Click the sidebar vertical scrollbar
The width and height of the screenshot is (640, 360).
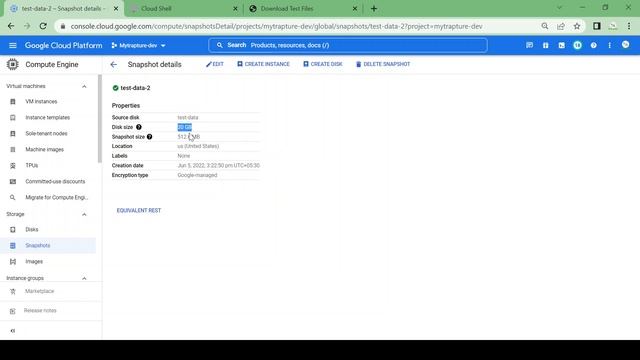pos(100,119)
